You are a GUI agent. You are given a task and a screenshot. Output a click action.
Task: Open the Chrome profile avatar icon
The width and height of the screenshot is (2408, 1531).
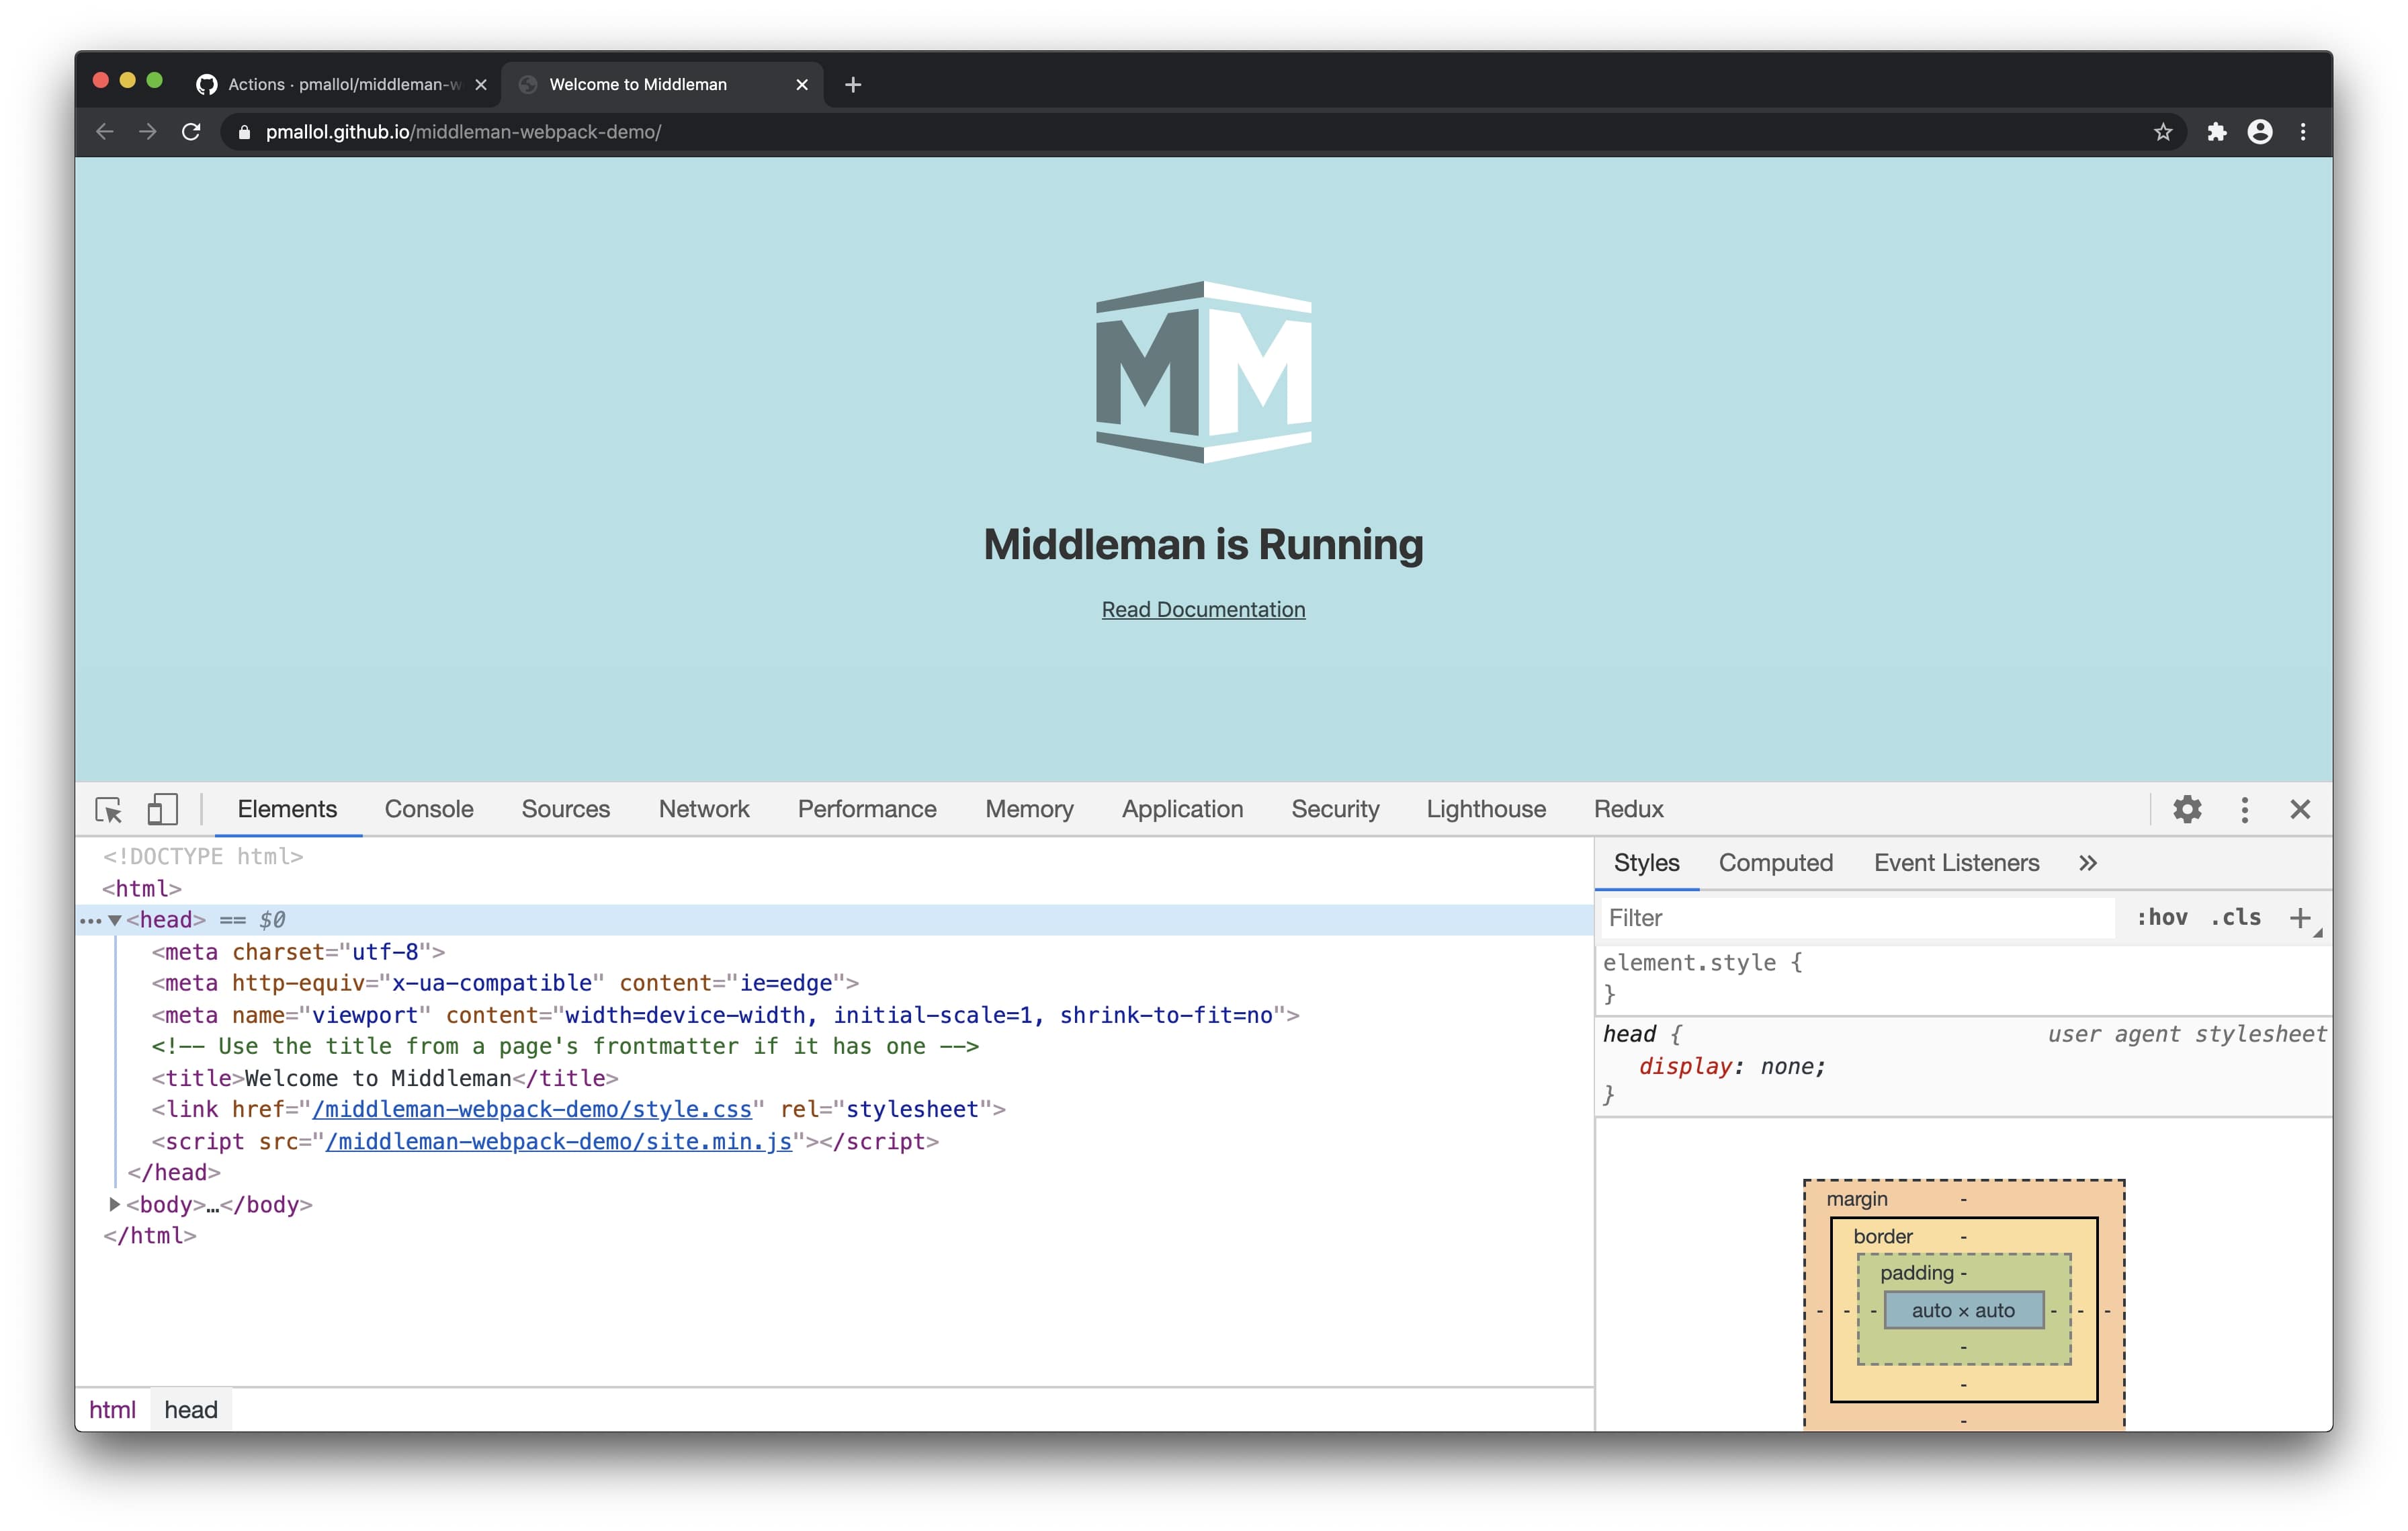[x=2259, y=132]
